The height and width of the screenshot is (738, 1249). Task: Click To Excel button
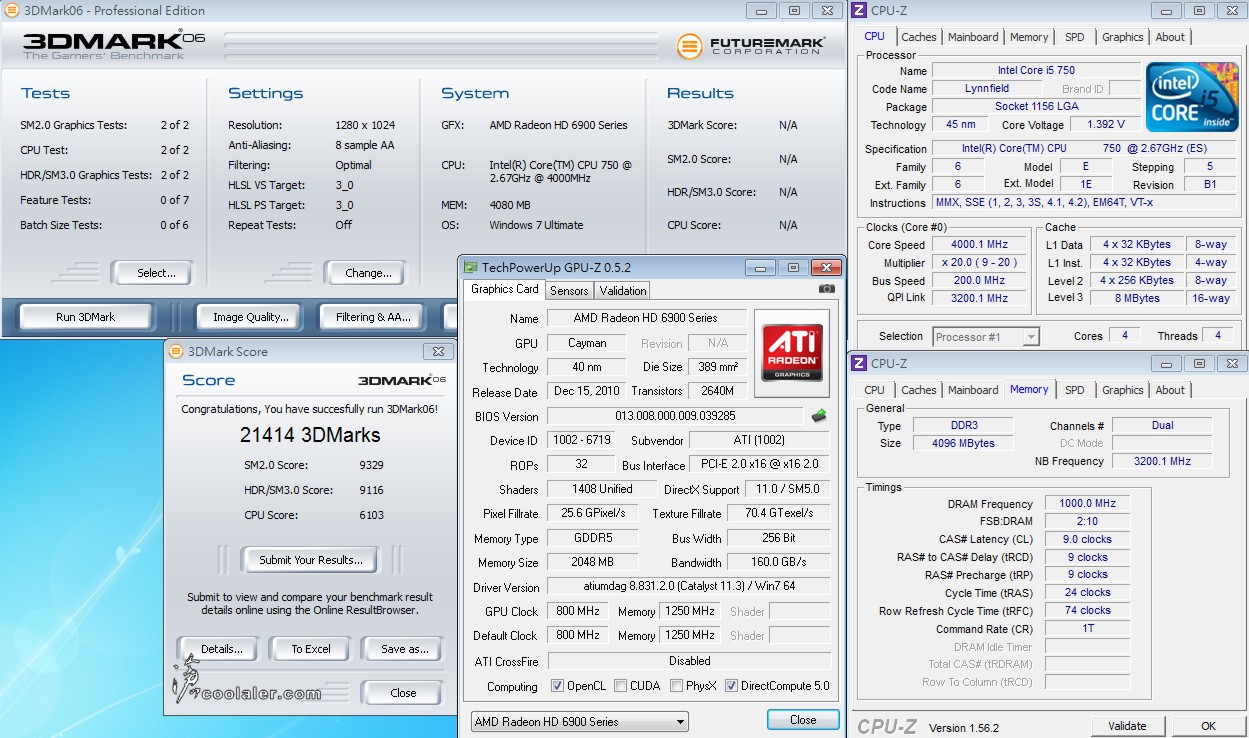pyautogui.click(x=311, y=649)
